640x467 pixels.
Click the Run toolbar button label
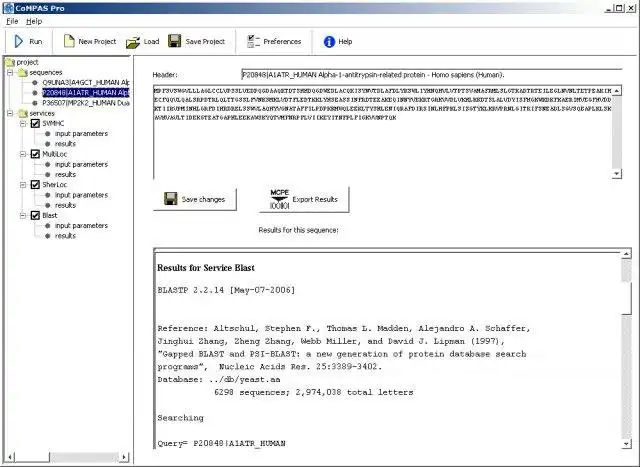click(x=36, y=41)
